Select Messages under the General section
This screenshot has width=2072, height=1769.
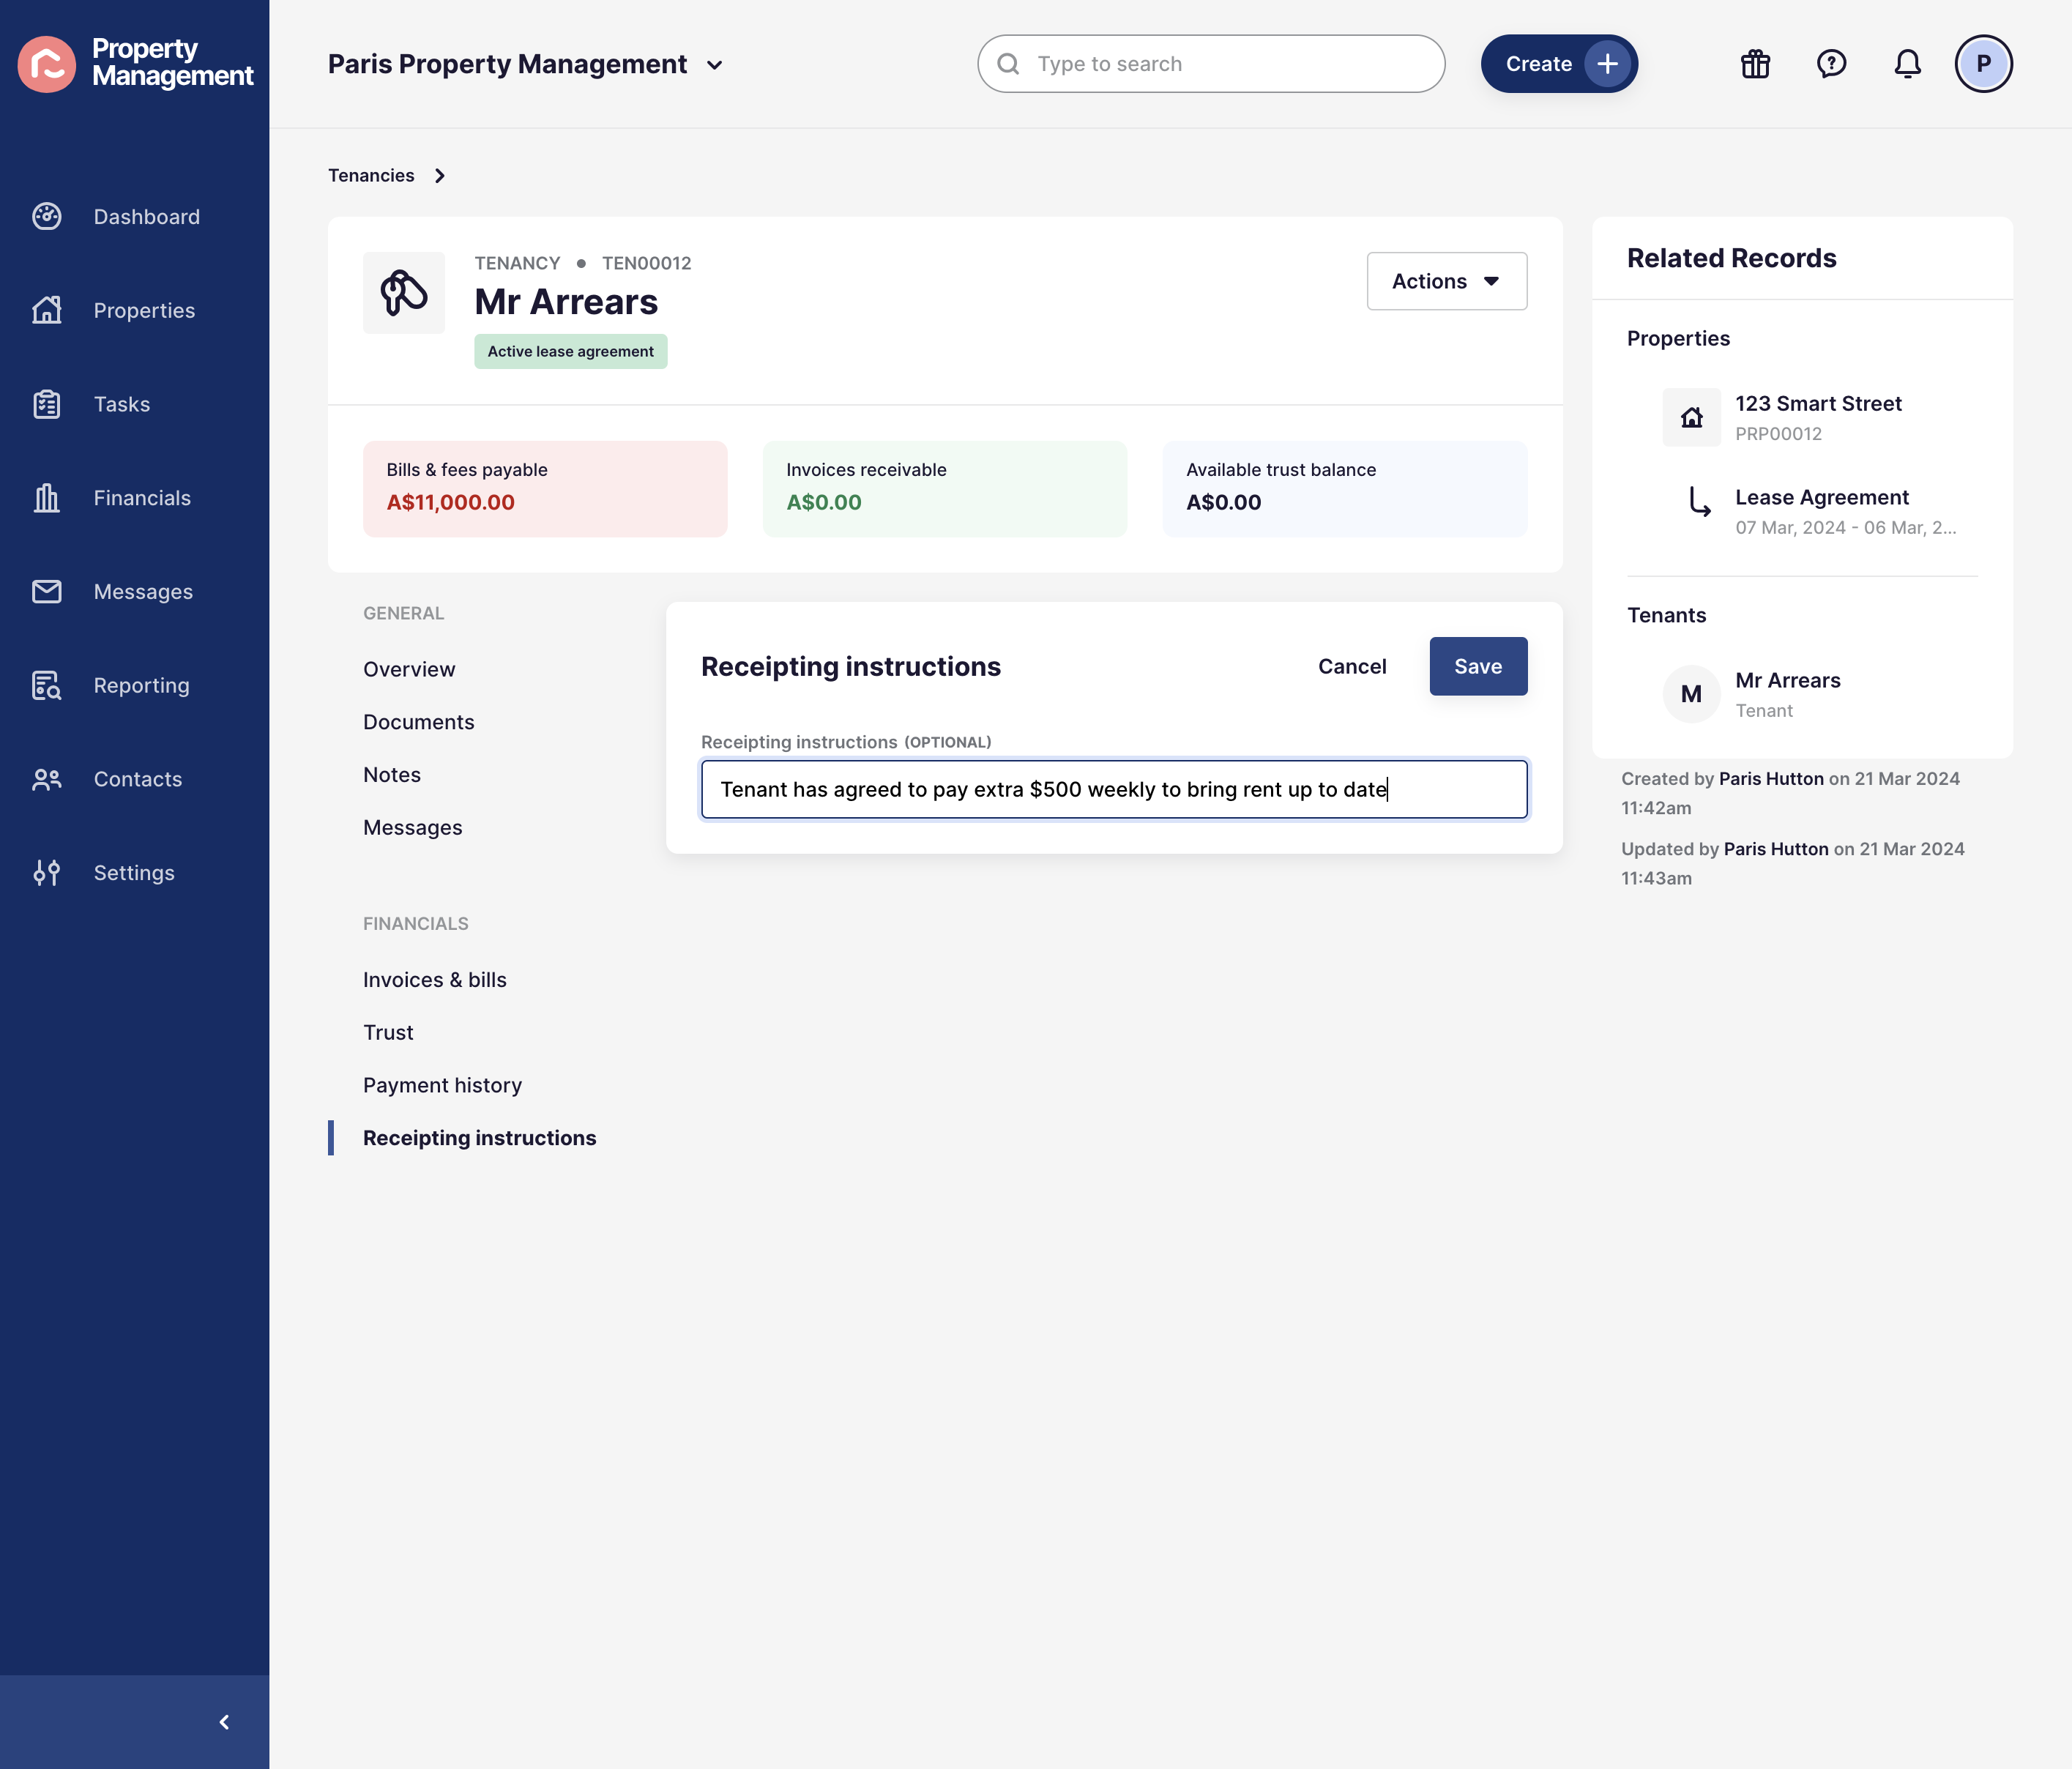click(x=413, y=828)
